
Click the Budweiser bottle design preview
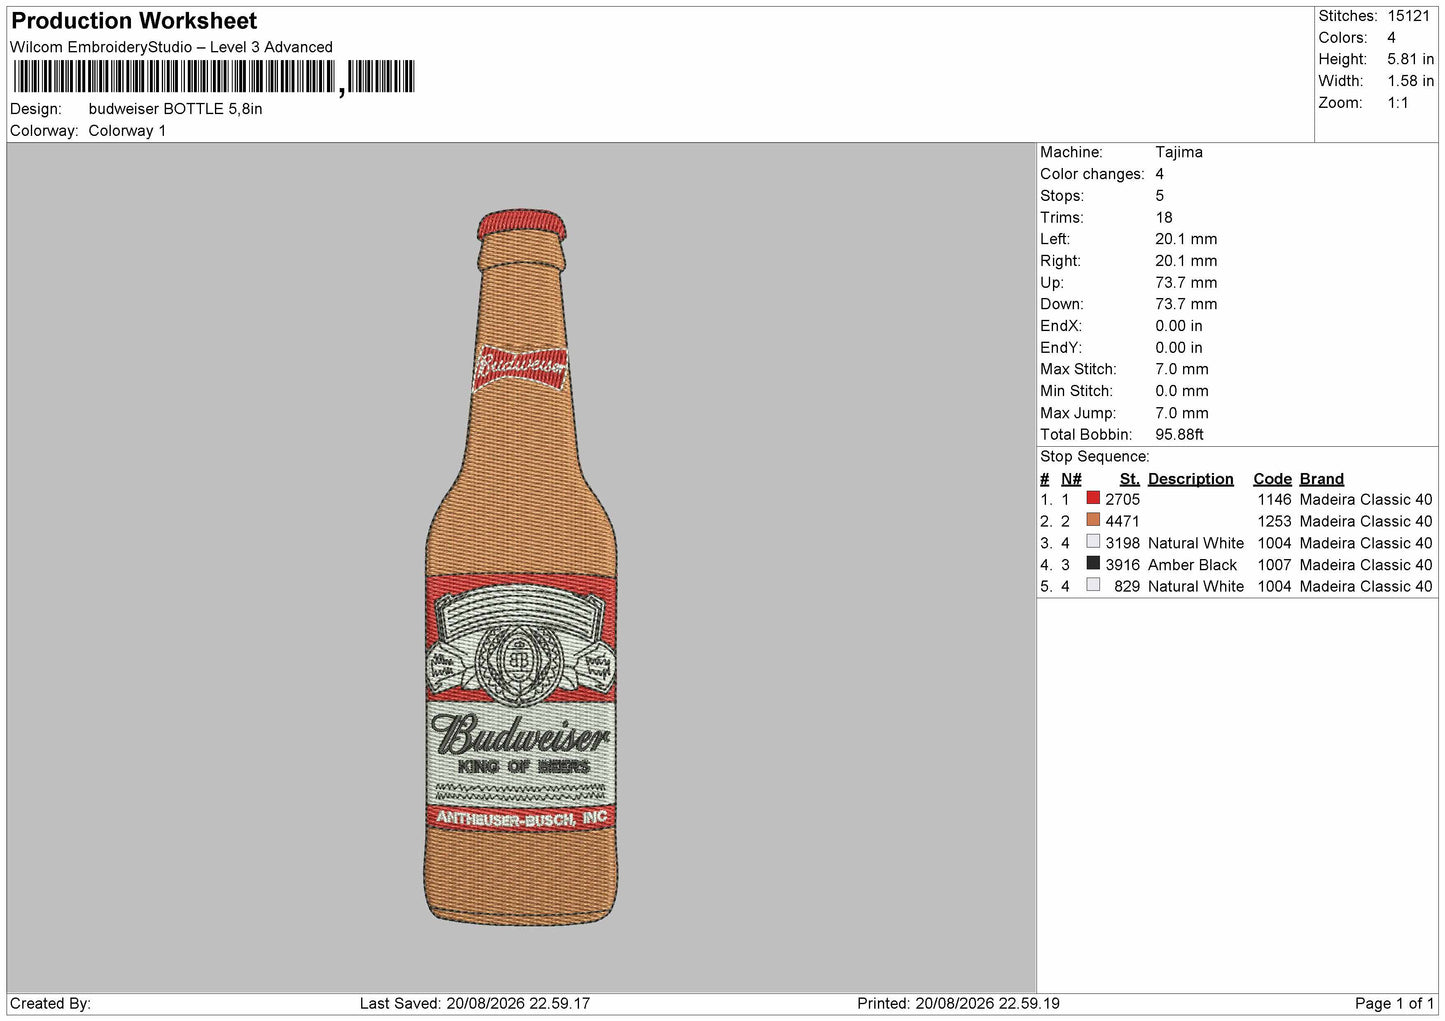520,566
